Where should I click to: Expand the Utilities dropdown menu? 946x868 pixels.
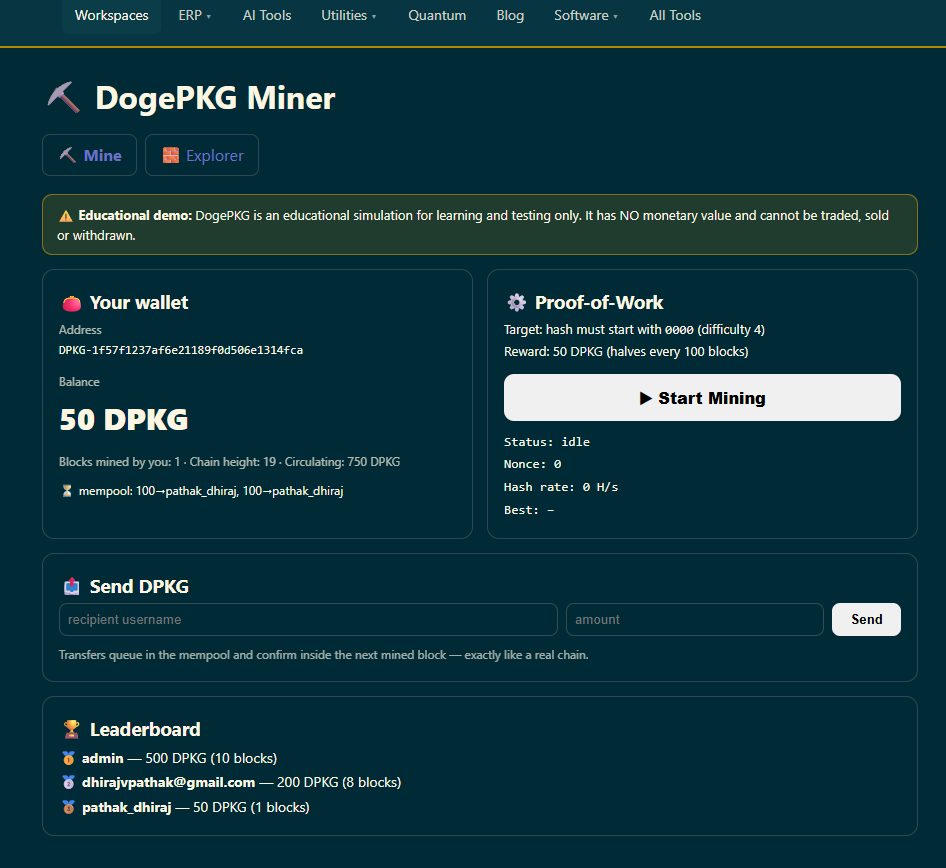coord(349,16)
